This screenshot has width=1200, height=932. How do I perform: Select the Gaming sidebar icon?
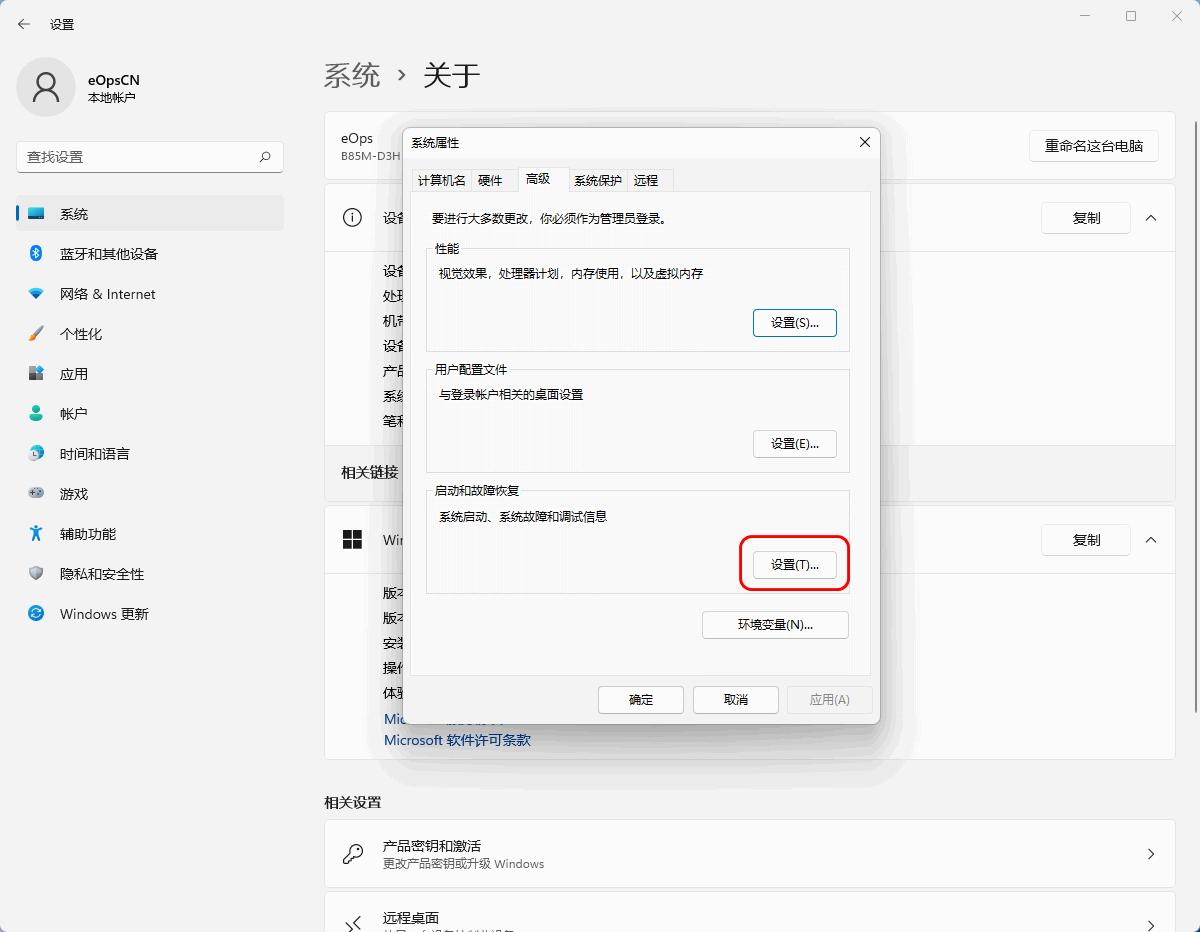click(38, 494)
